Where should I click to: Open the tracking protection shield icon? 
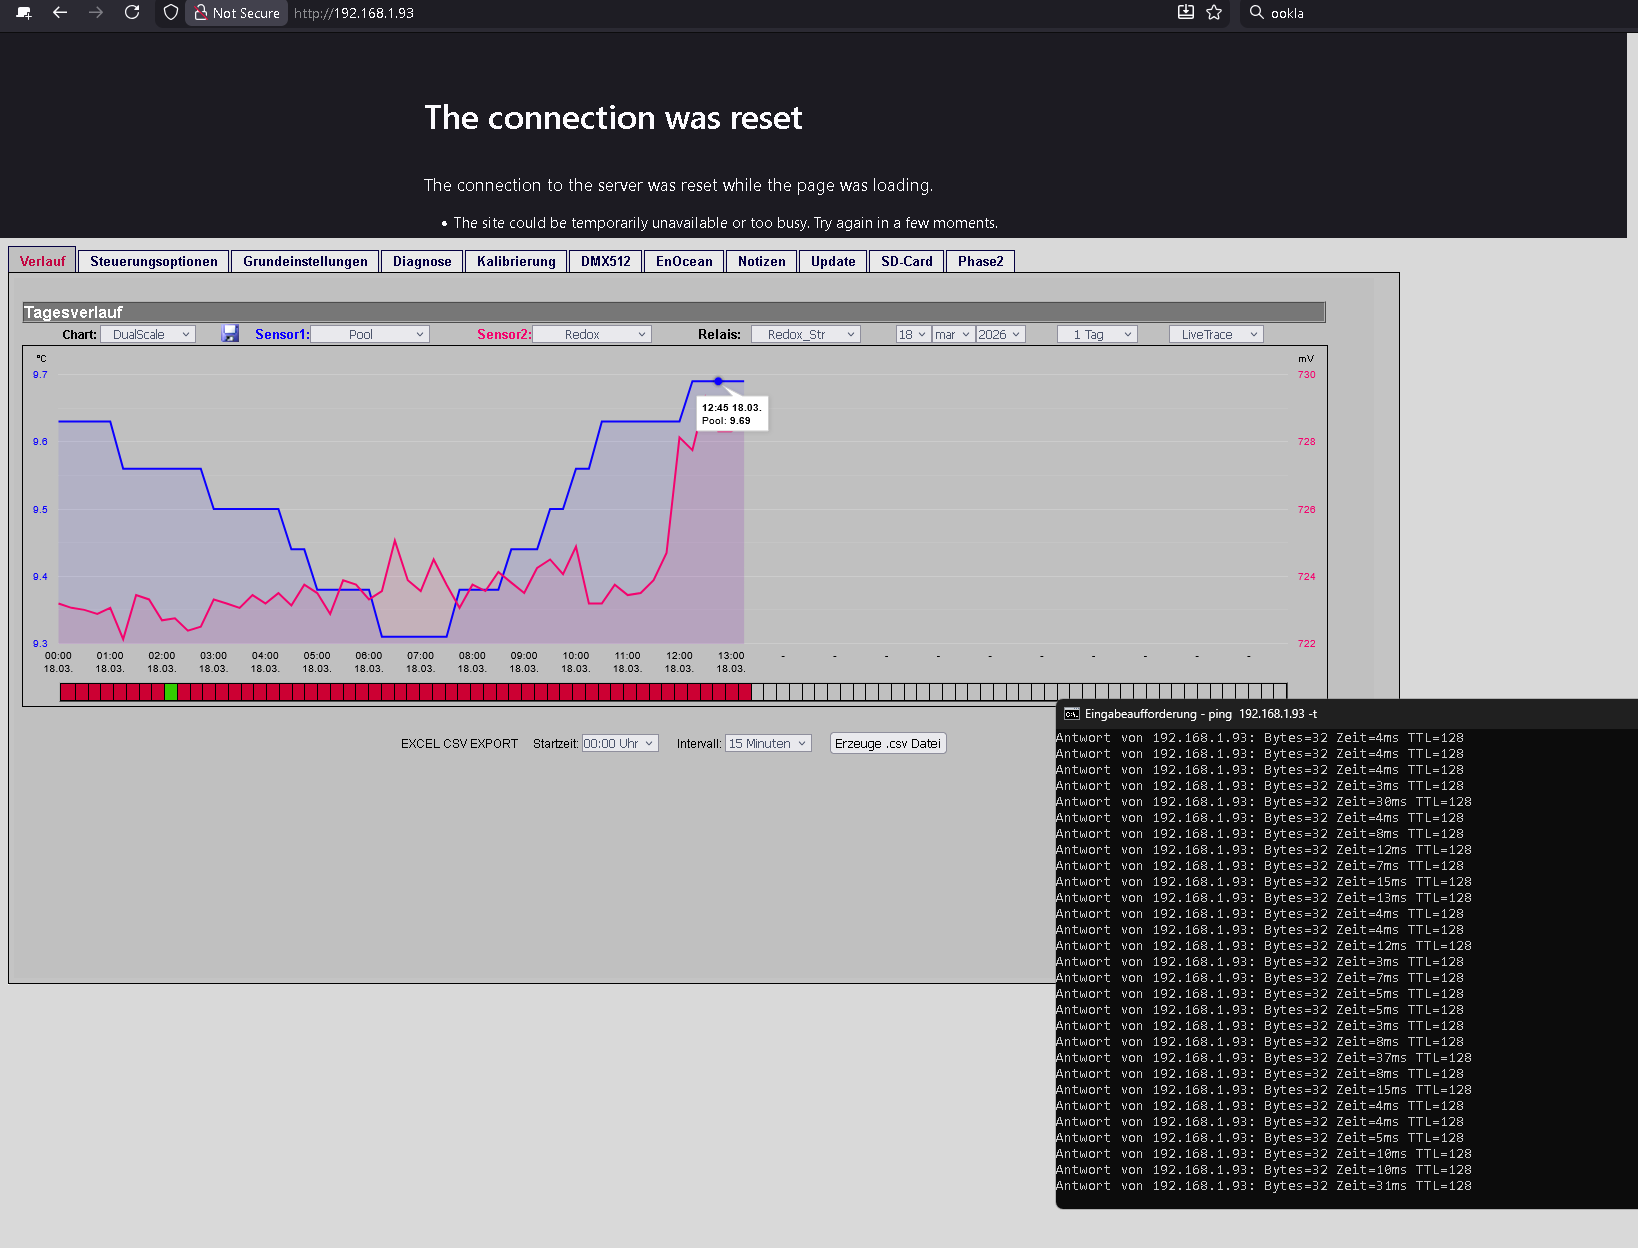point(171,13)
